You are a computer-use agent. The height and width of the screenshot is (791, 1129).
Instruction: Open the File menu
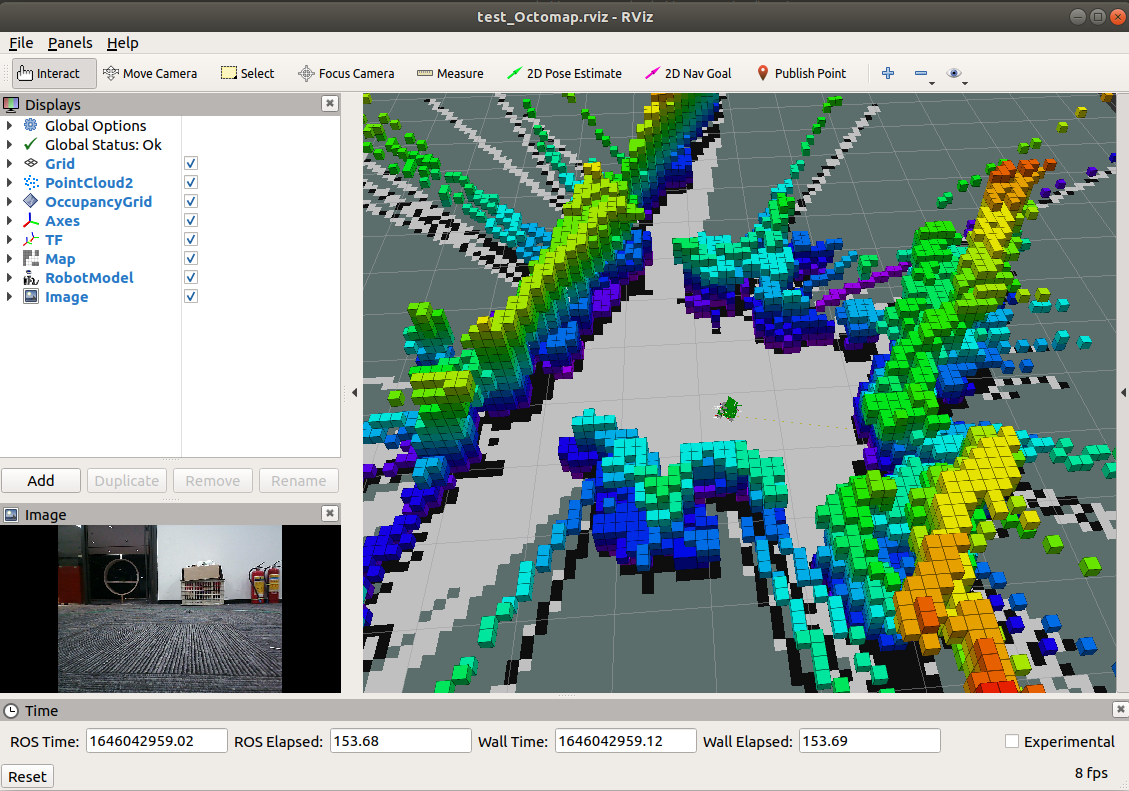(21, 43)
